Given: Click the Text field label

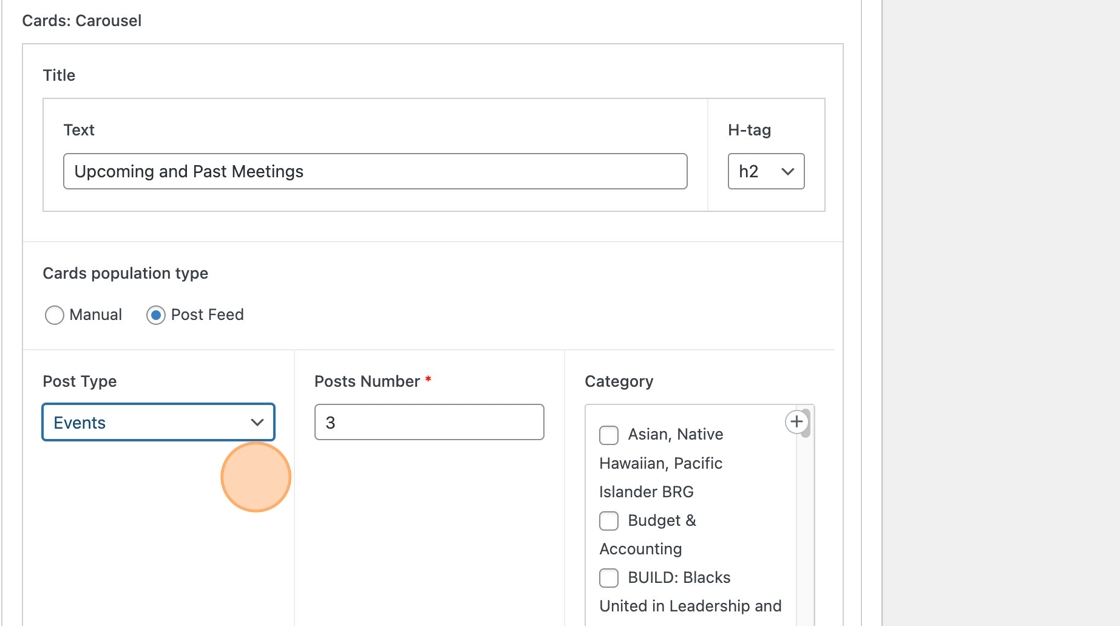Looking at the screenshot, I should point(79,130).
